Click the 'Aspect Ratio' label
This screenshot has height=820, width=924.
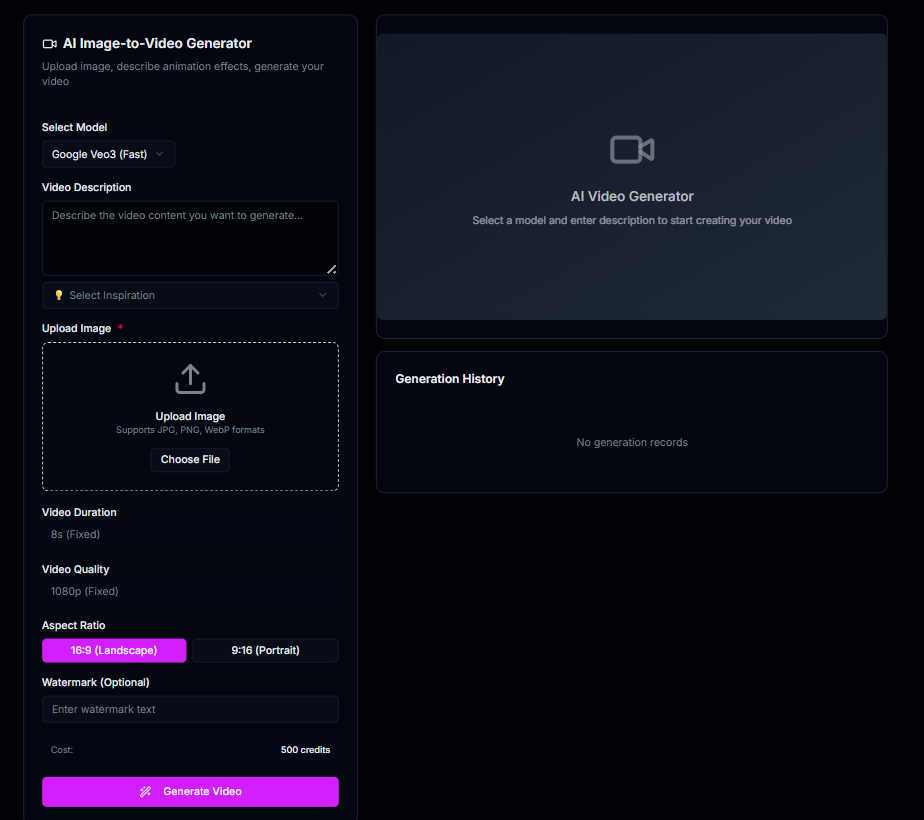point(74,626)
